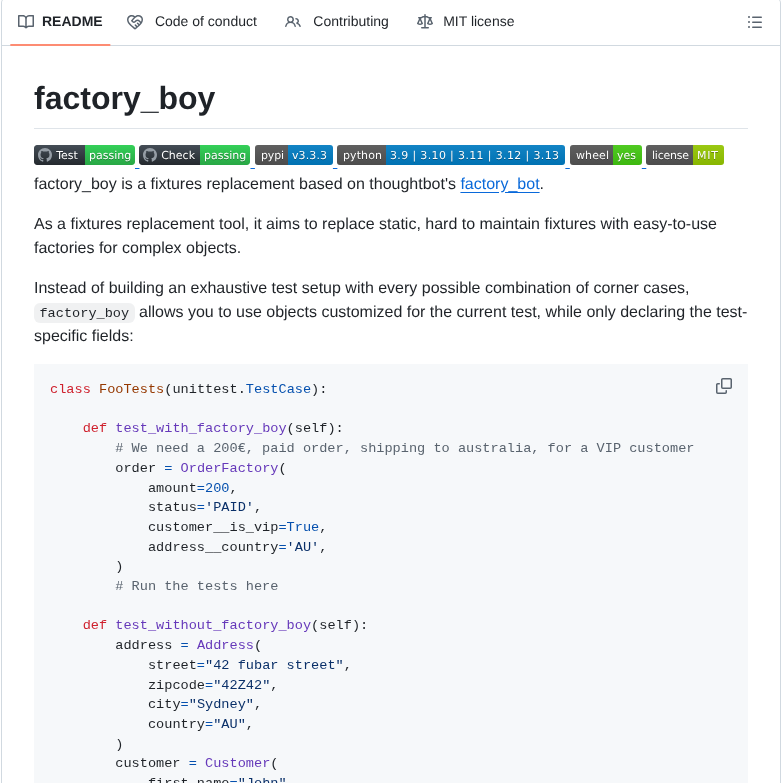The width and height of the screenshot is (781, 783).
Task: Click the Test passing badge
Action: 84,155
